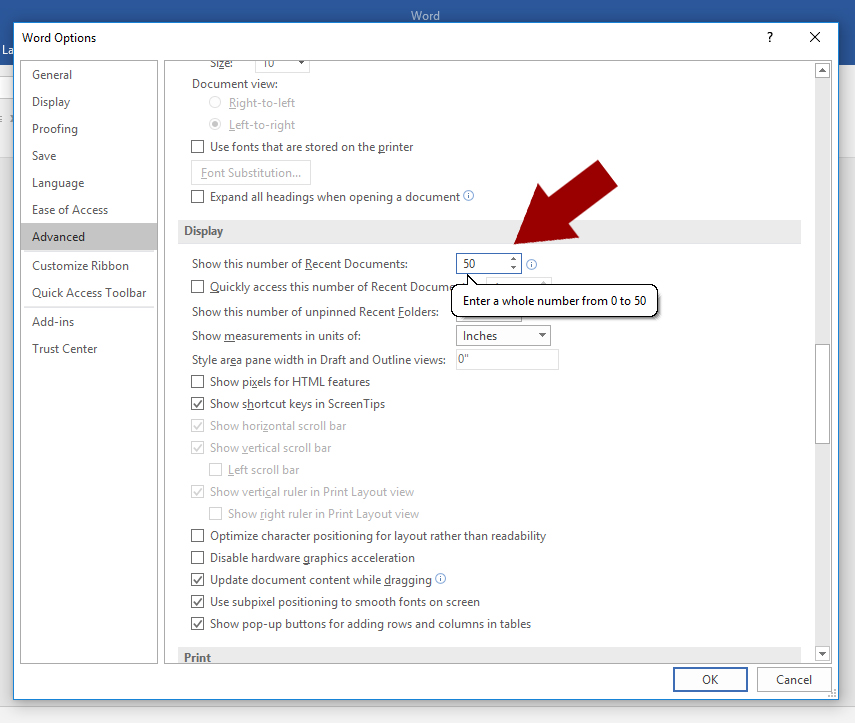Click the Show horizontal scroll bar checkbox

[x=197, y=426]
